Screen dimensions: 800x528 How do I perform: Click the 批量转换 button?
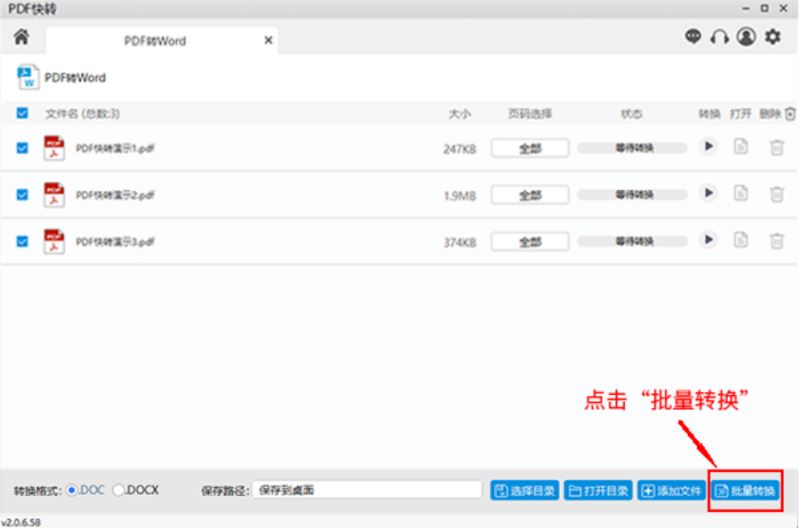pos(745,491)
